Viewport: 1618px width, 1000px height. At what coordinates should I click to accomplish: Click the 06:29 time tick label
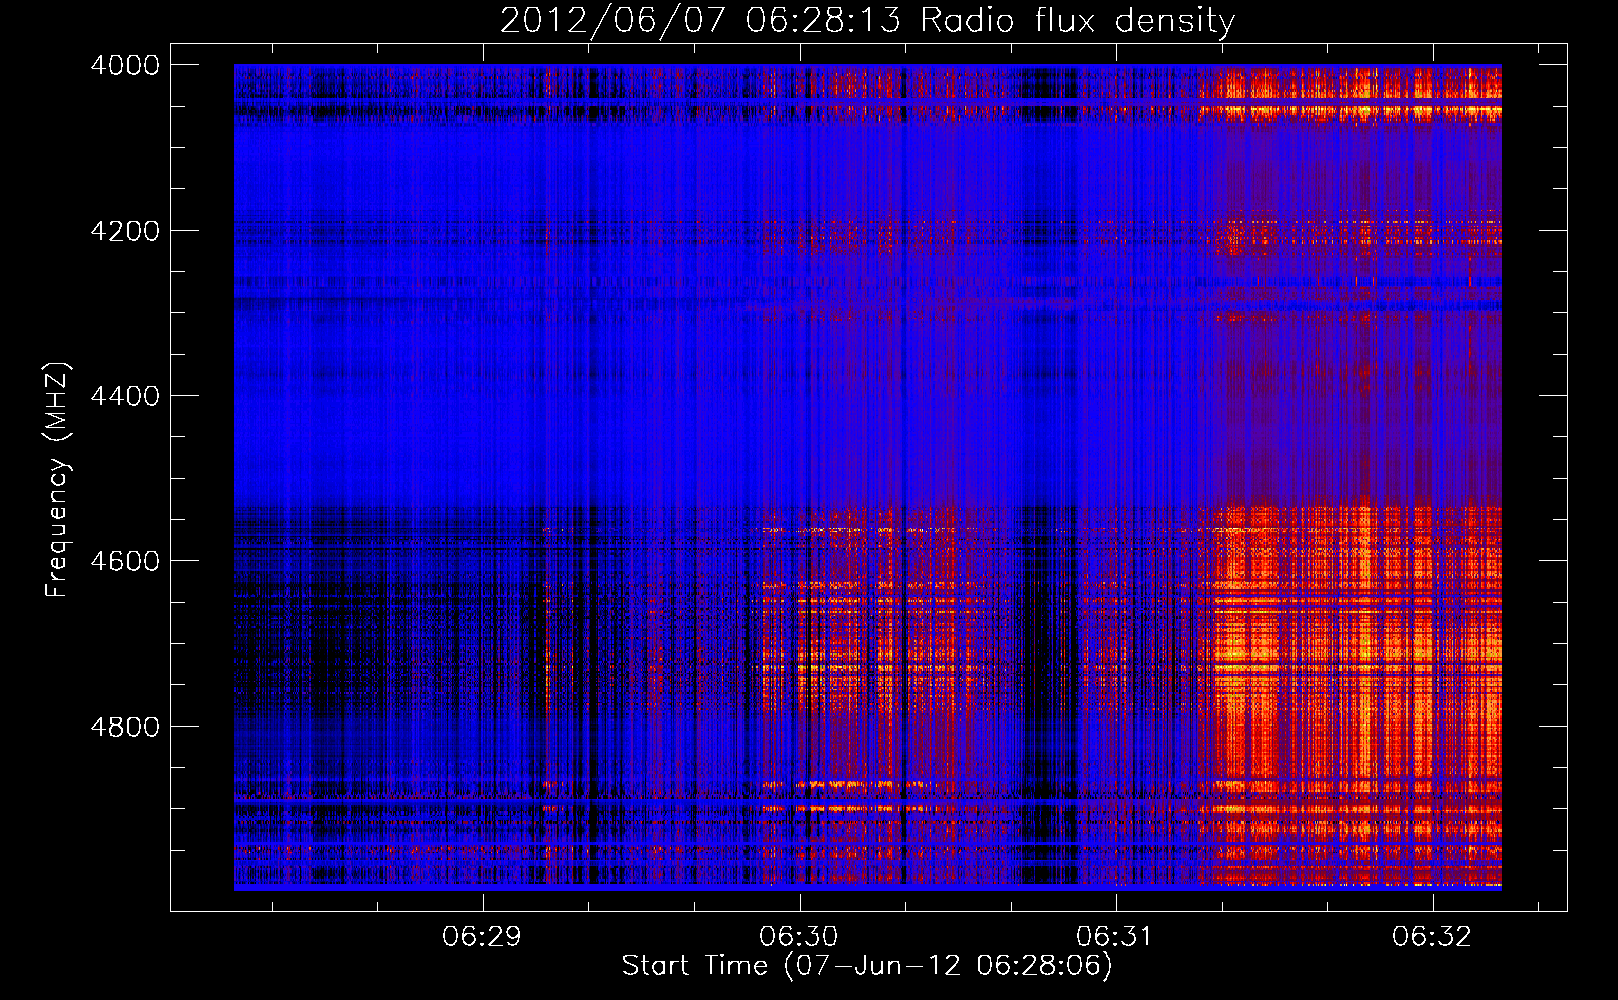pos(483,936)
